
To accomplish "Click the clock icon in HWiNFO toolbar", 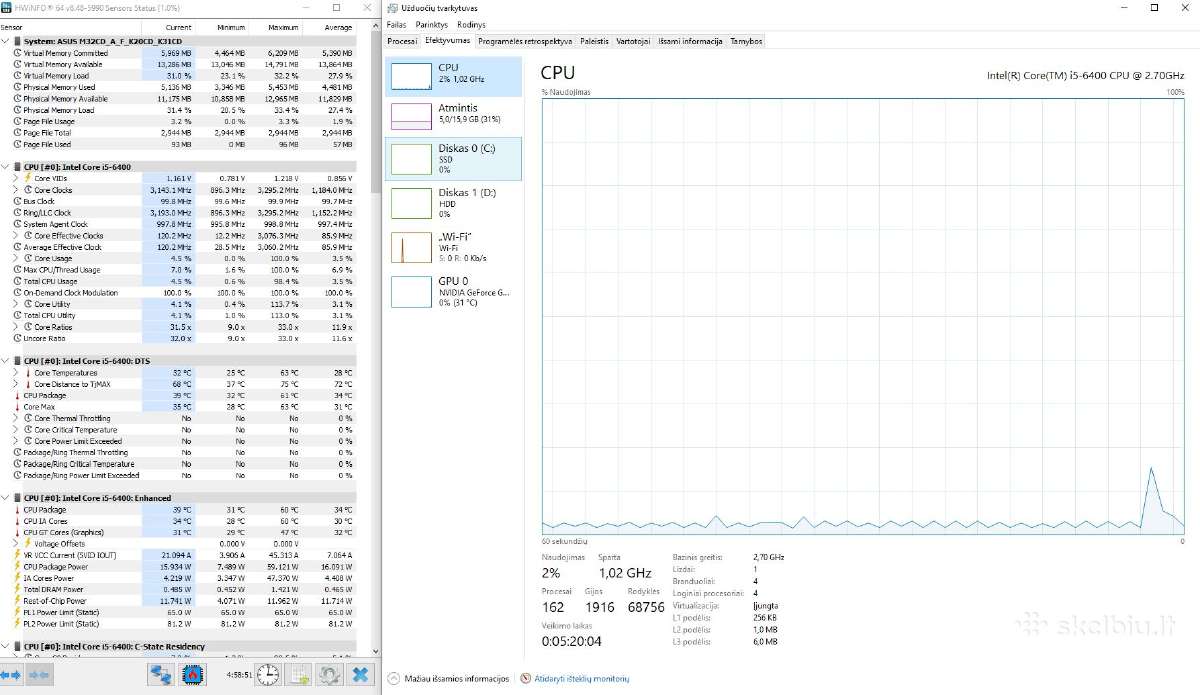I will click(268, 674).
